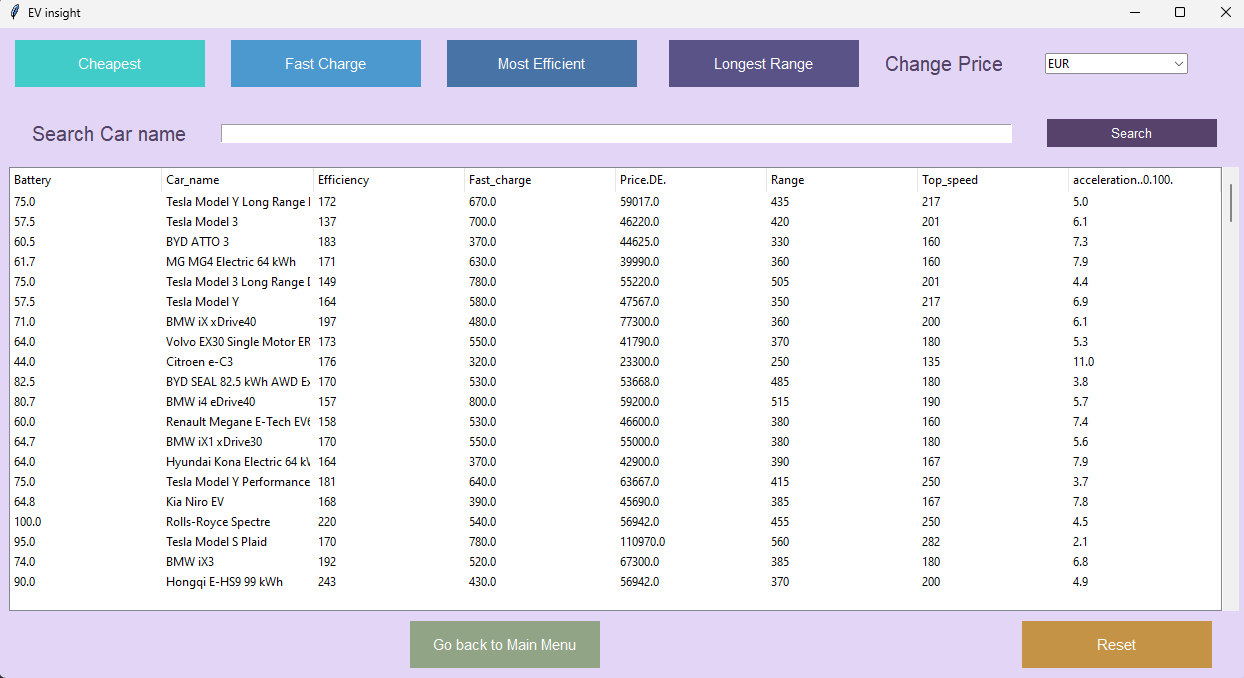Click fast charge value 800.0
Viewport: 1244px width, 678px height.
482,402
